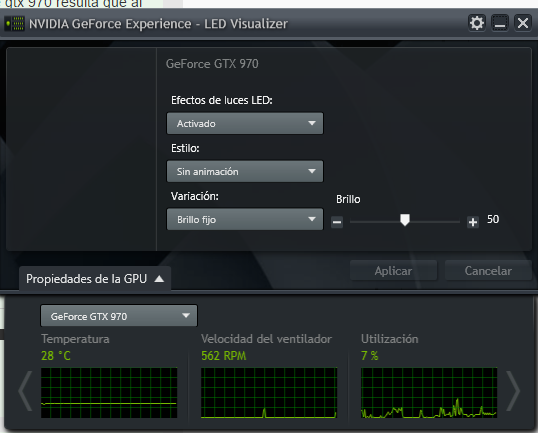Click the Brillo label above the slider

click(x=348, y=199)
